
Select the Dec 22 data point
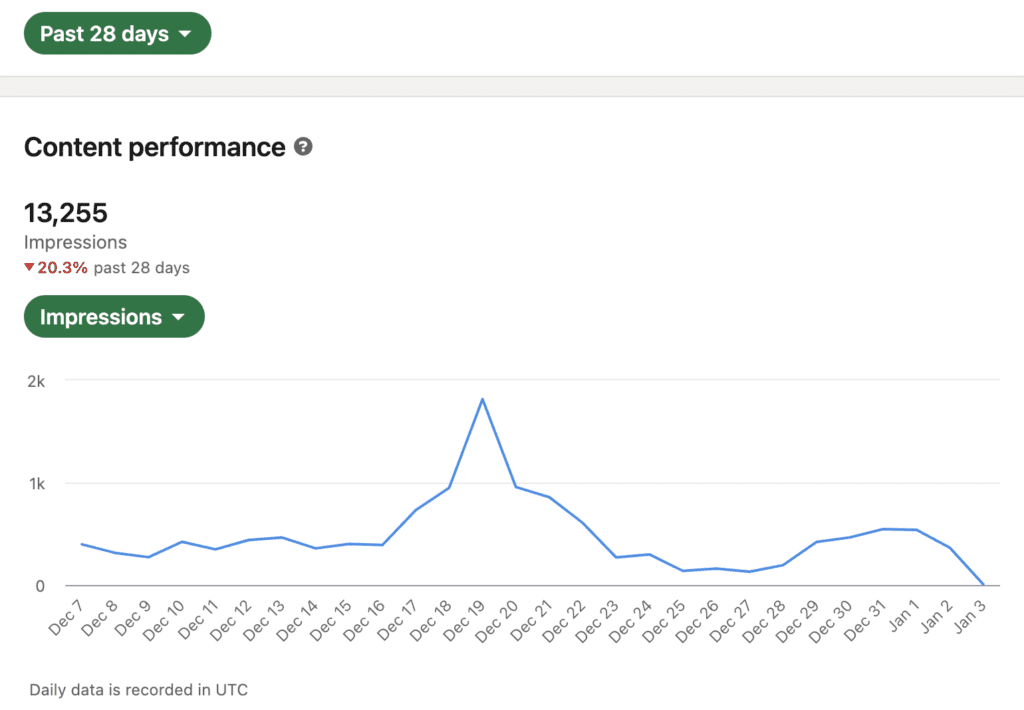582,523
